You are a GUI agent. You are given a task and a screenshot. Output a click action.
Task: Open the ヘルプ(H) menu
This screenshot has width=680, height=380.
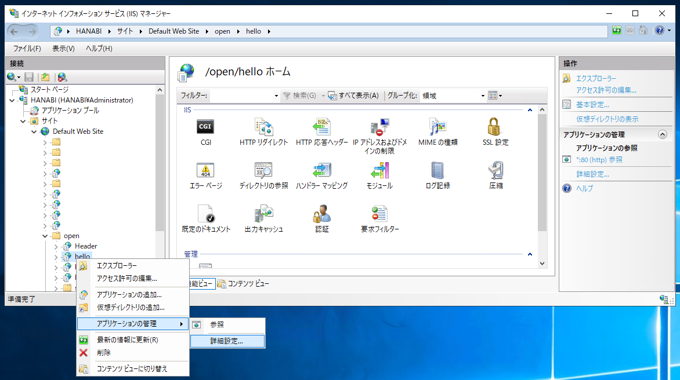pos(99,49)
